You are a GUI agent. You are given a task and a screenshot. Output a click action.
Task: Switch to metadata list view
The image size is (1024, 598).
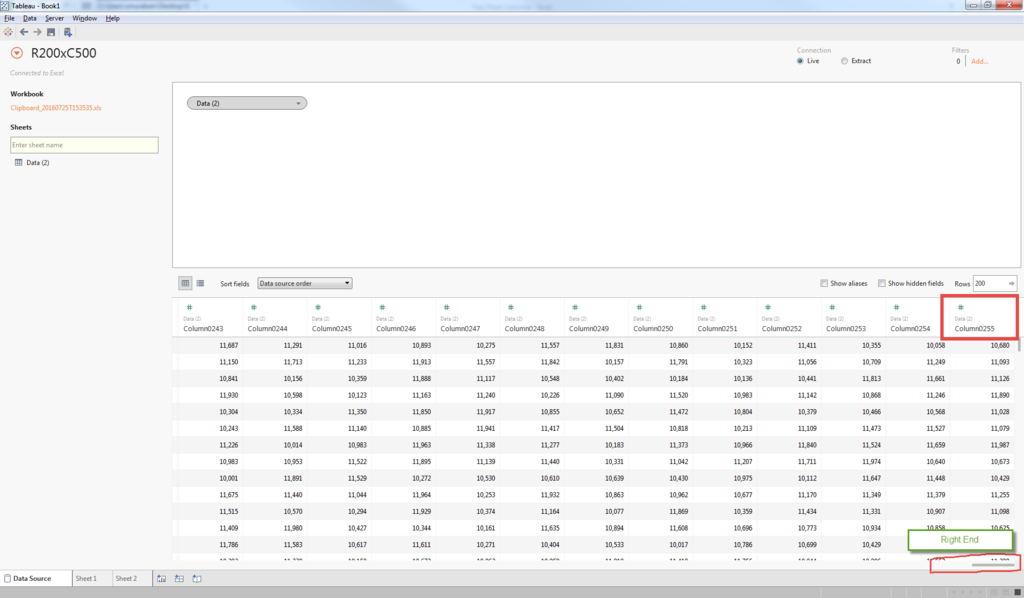pyautogui.click(x=200, y=283)
